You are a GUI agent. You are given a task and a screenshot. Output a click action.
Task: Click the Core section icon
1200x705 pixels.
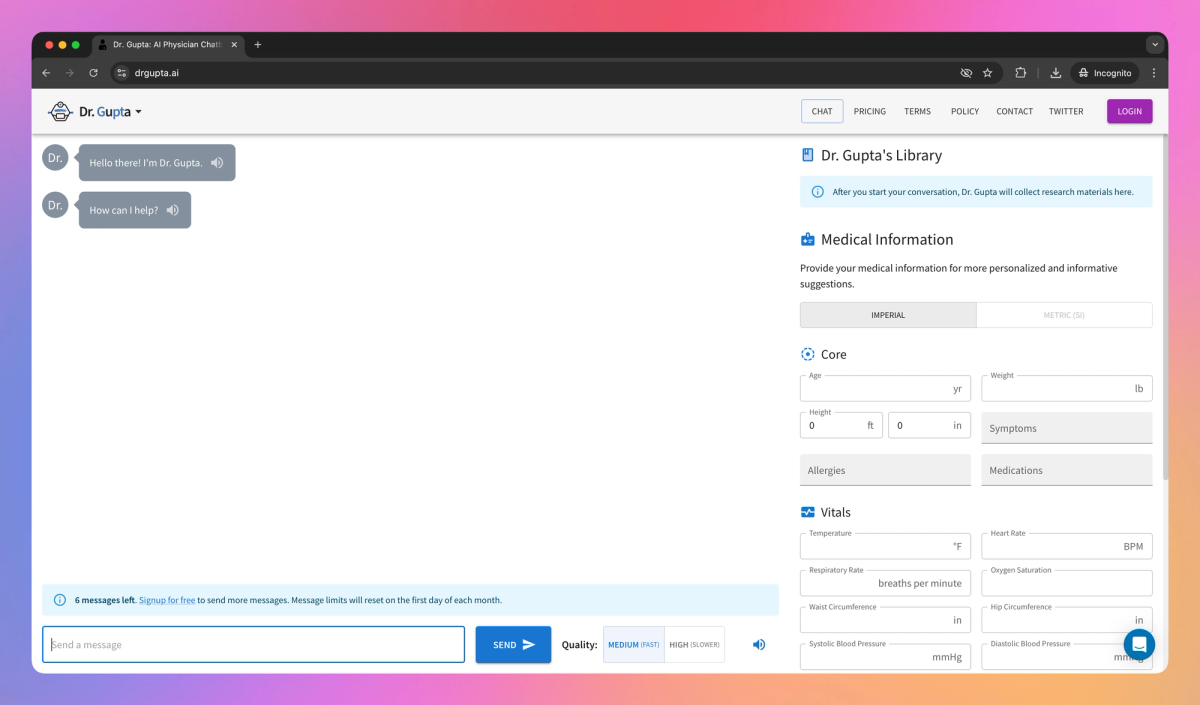tap(808, 354)
